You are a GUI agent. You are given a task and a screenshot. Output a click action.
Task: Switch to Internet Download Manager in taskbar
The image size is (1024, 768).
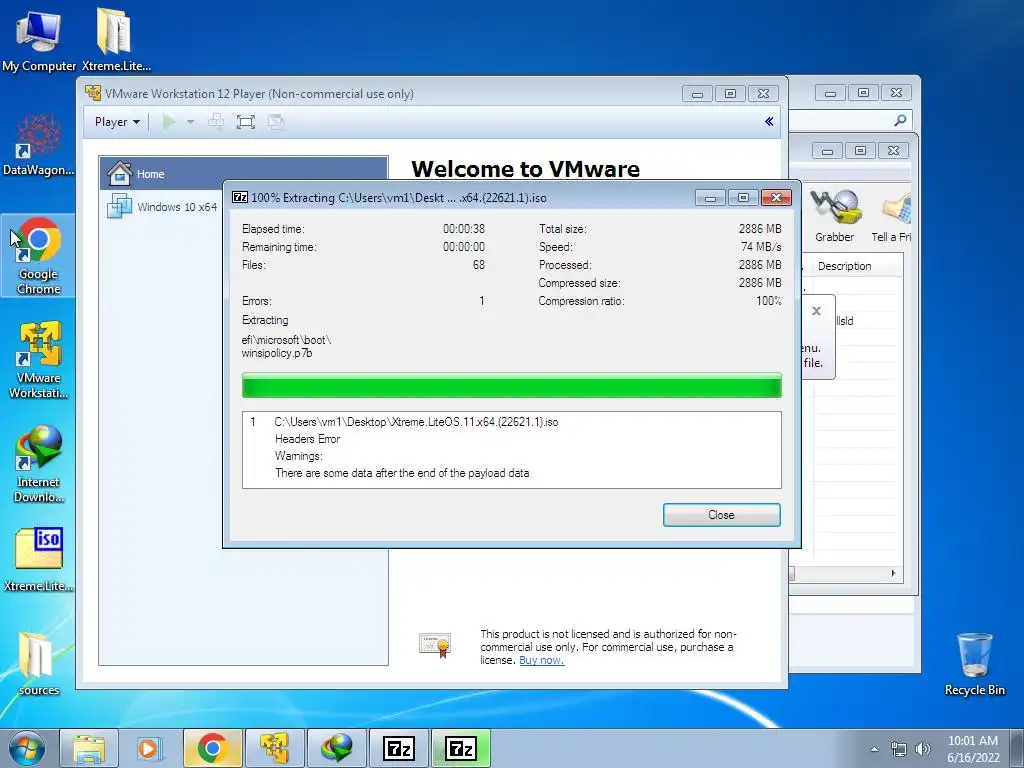point(336,748)
